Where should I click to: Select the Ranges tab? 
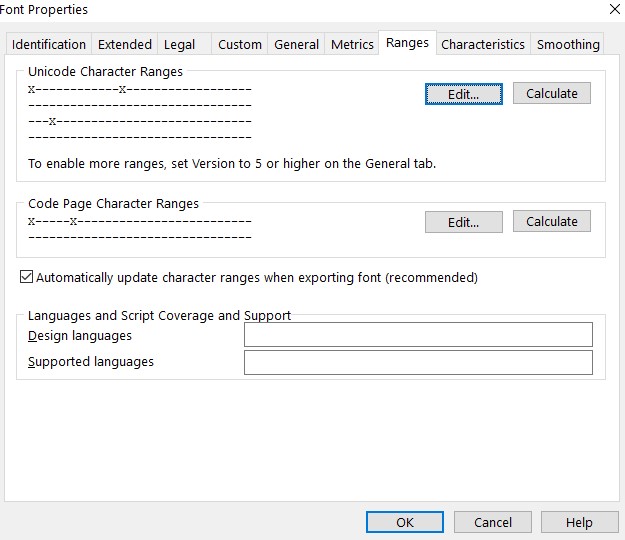(407, 43)
